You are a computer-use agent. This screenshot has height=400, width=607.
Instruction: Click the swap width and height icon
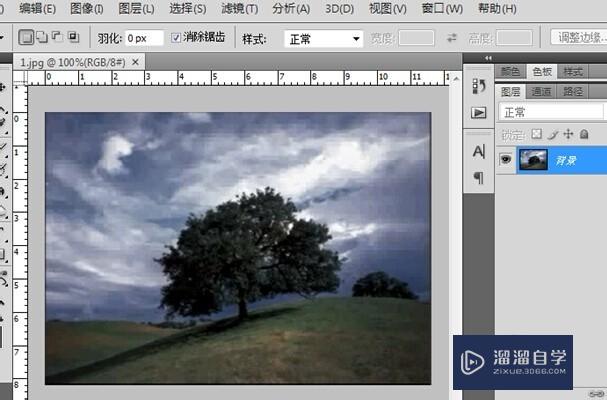coord(452,38)
